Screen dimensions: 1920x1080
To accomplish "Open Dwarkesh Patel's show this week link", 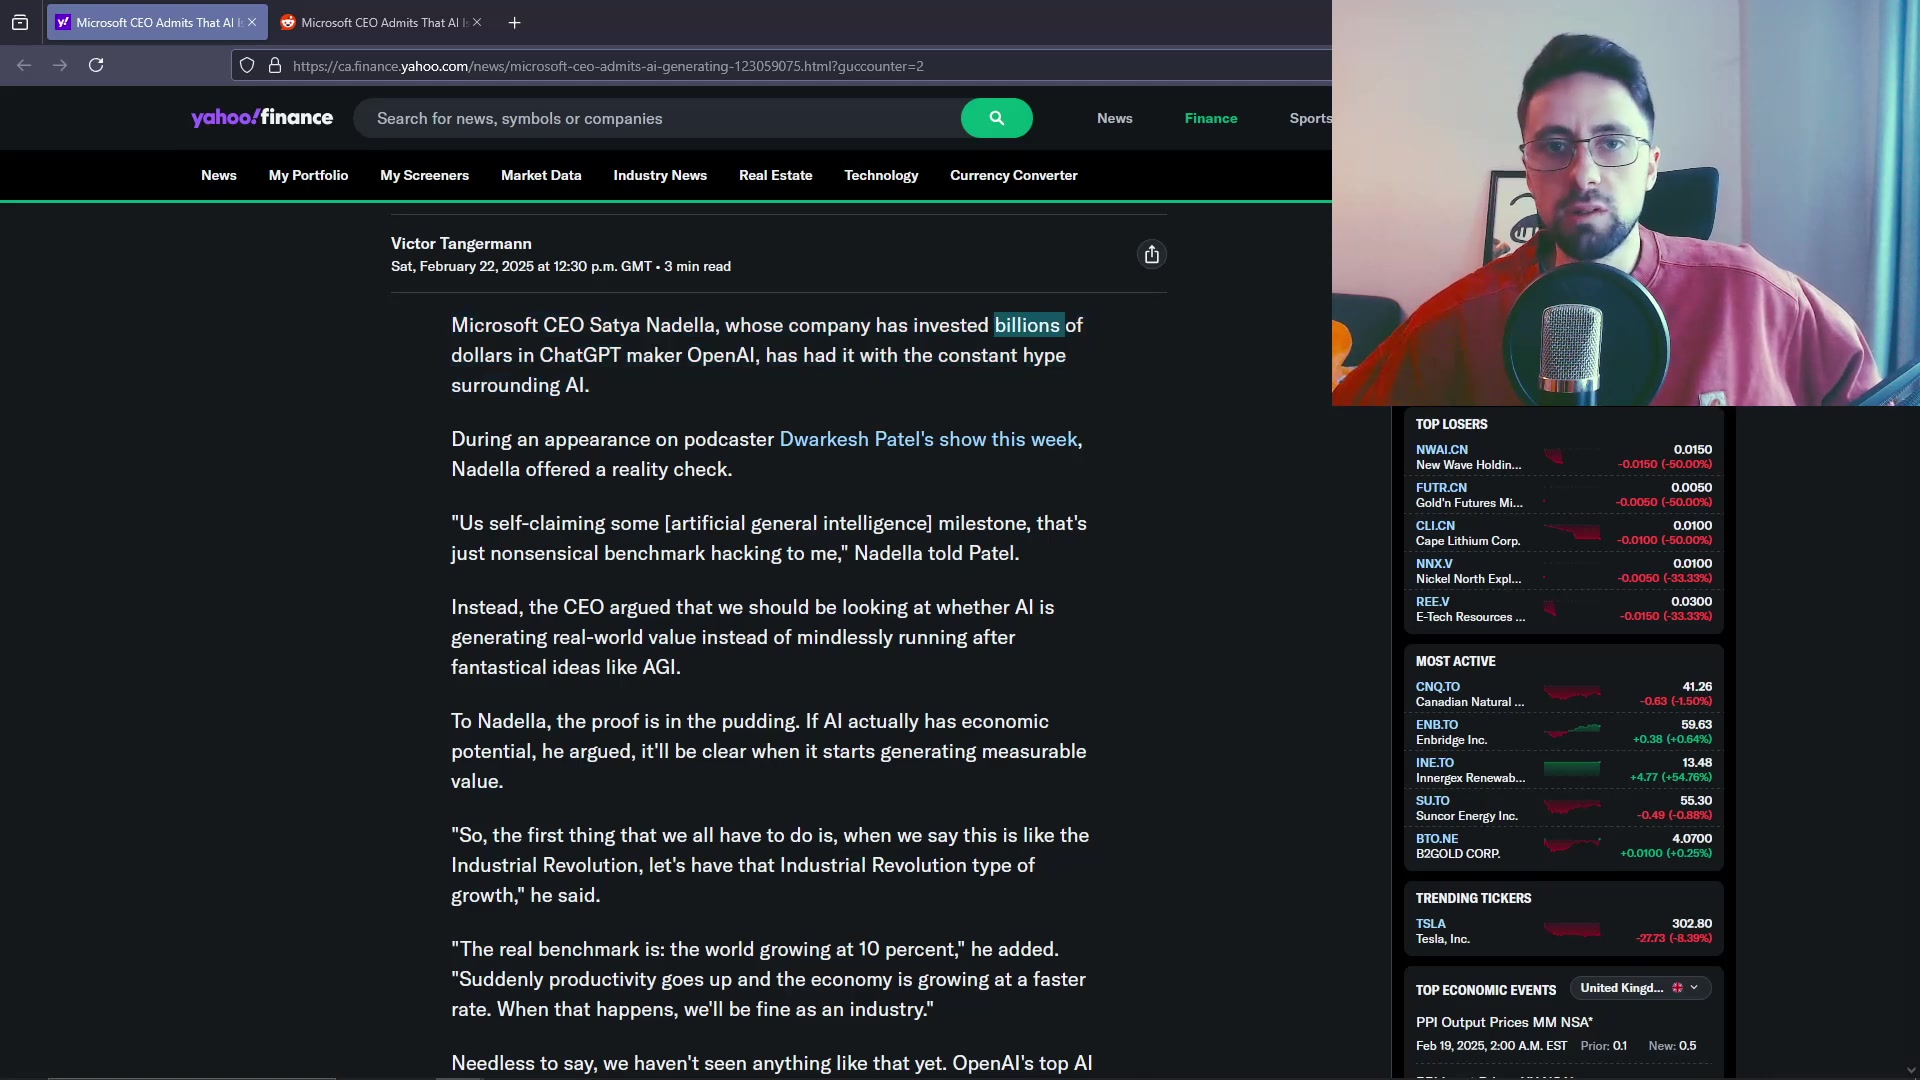I will 928,439.
